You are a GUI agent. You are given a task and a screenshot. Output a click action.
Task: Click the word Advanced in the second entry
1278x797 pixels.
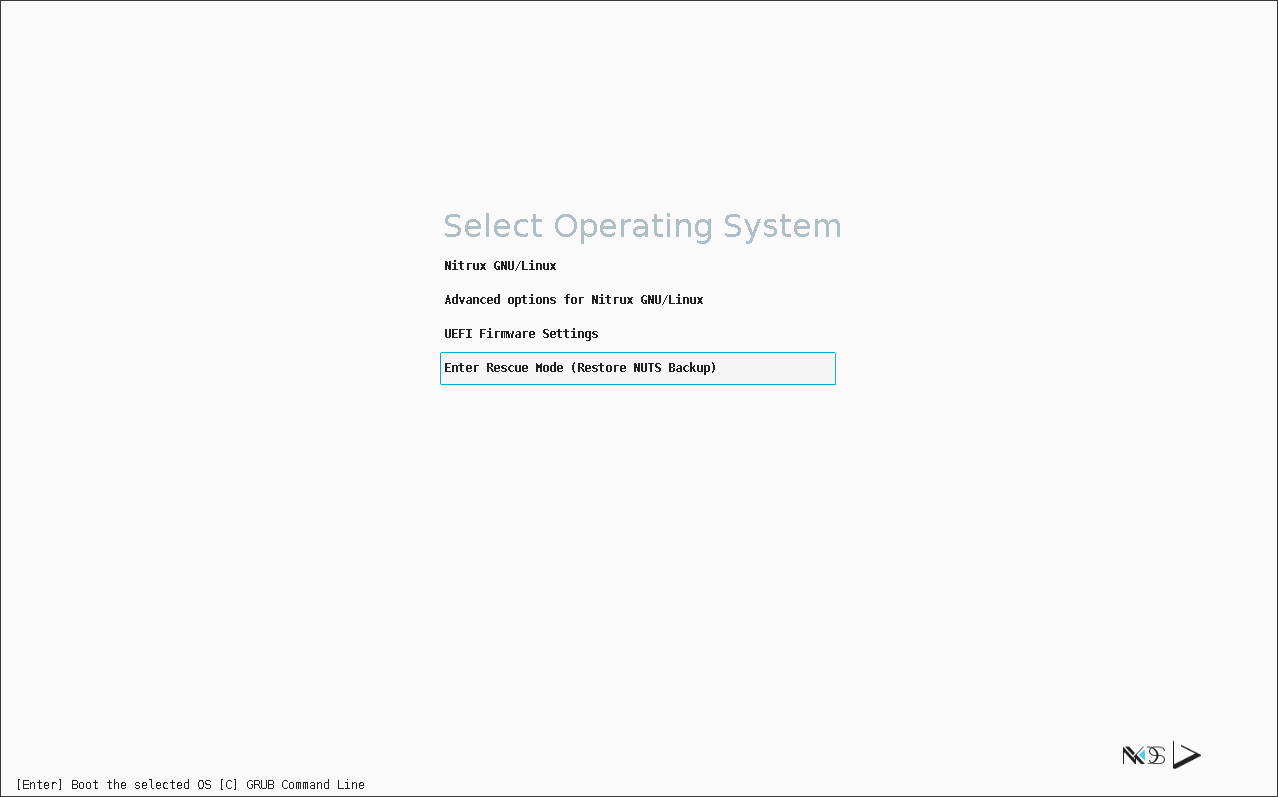pyautogui.click(x=472, y=300)
